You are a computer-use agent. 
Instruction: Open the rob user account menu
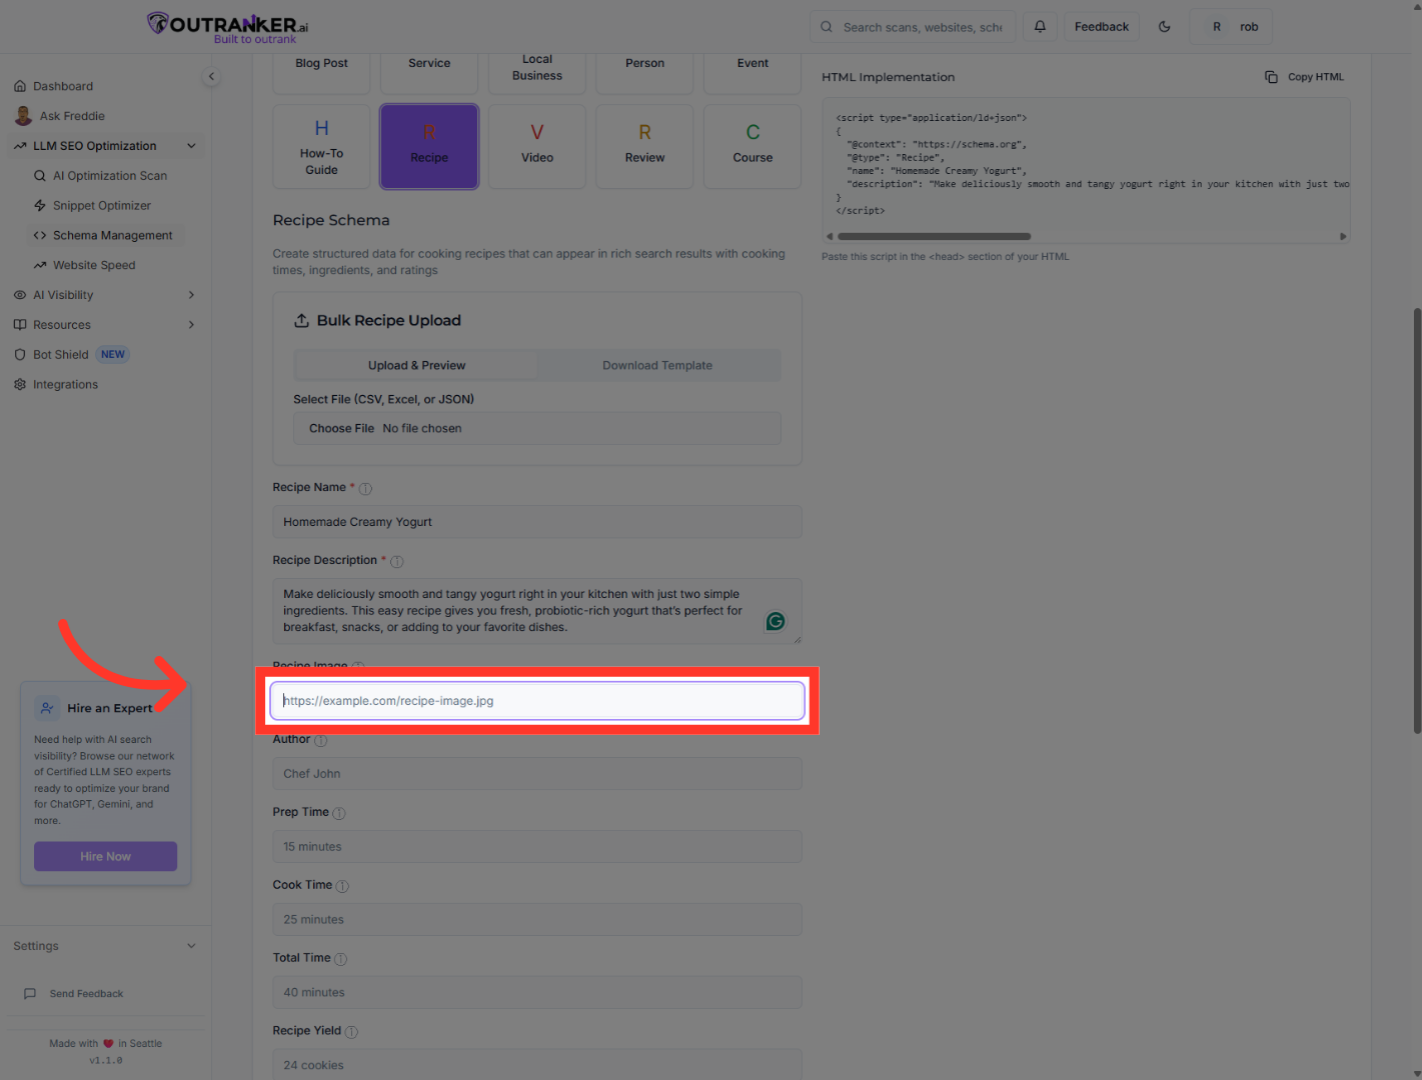click(x=1231, y=27)
